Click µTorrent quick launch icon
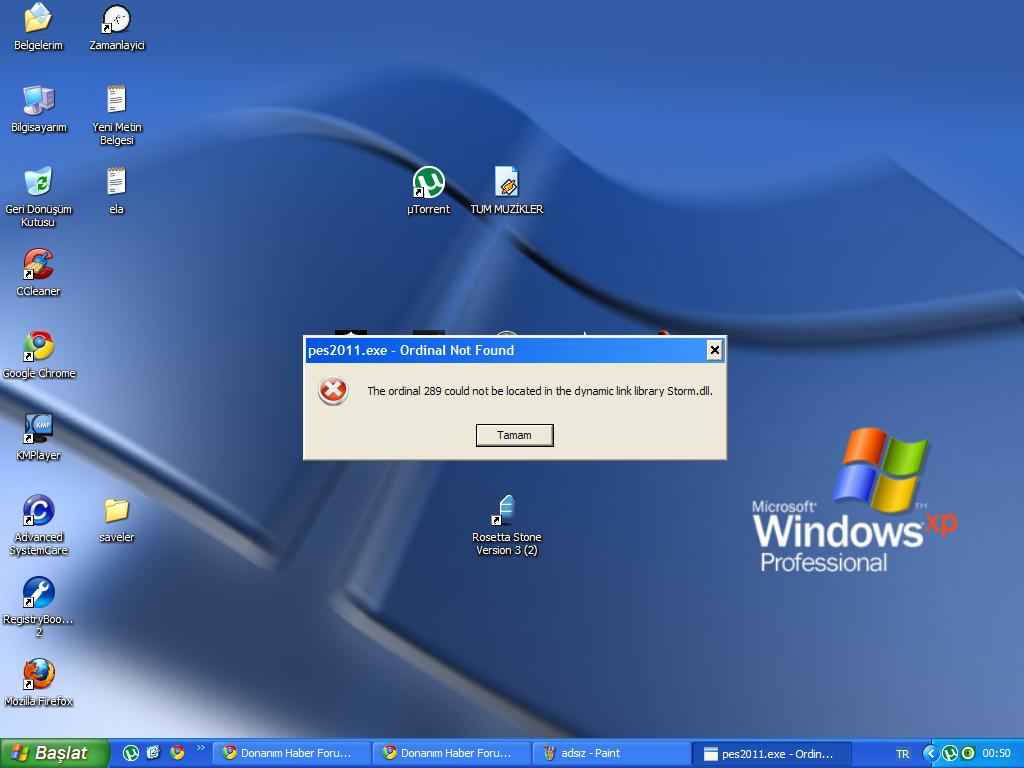1024x768 pixels. coord(131,753)
